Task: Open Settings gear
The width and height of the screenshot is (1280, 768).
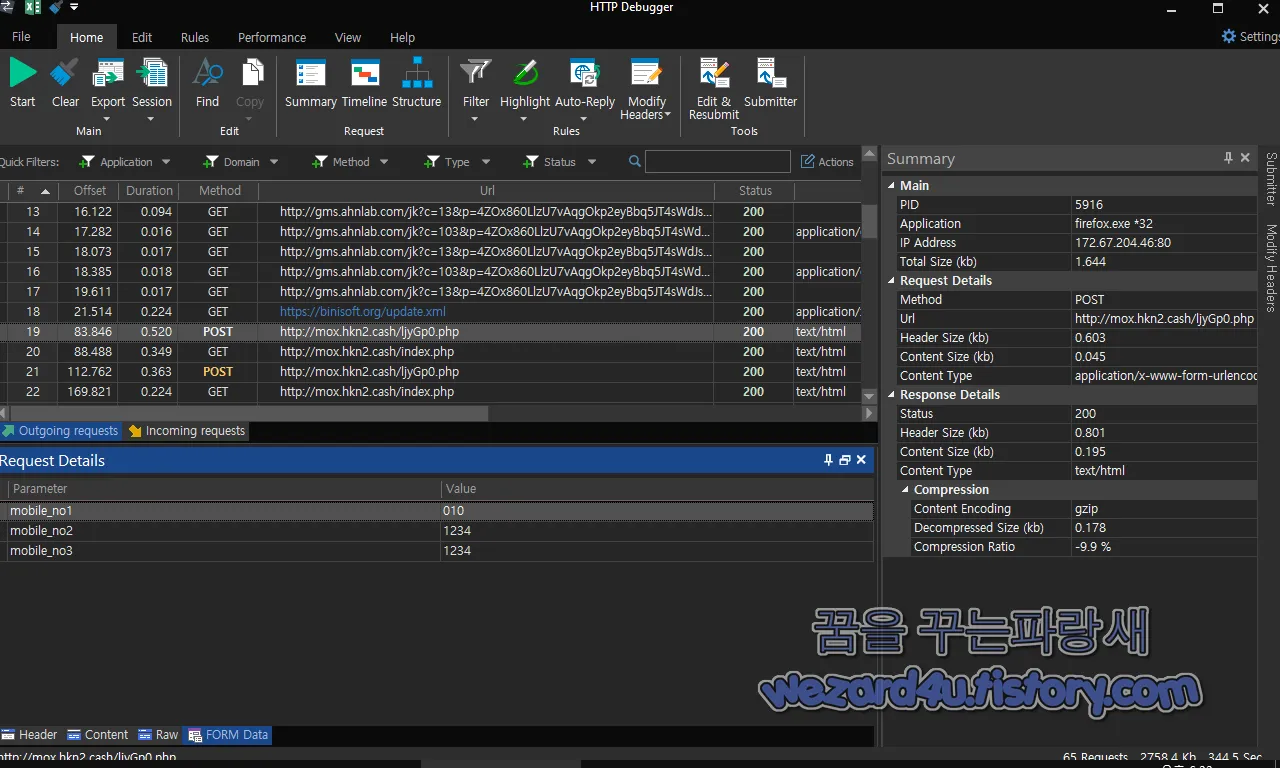Action: tap(1229, 36)
